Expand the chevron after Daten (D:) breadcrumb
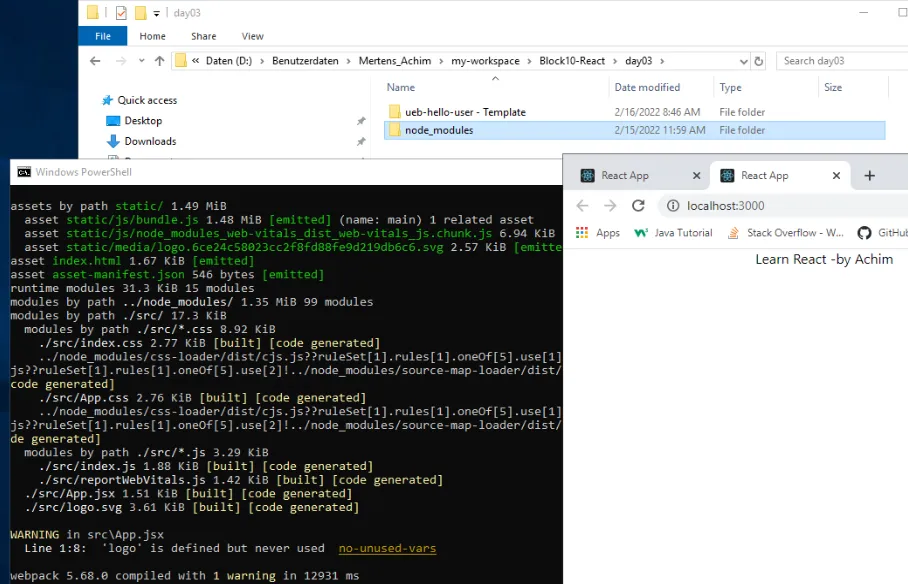This screenshot has height=584, width=908. tap(262, 61)
